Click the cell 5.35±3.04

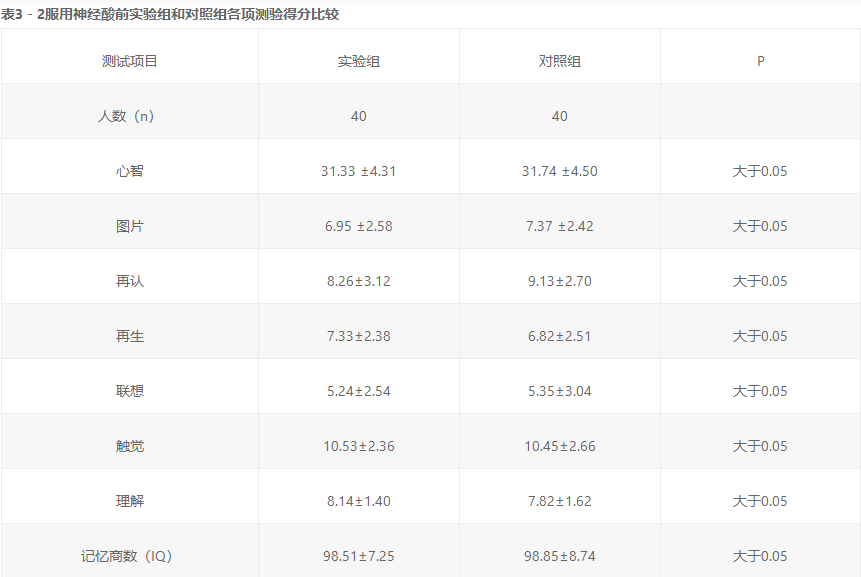pos(560,391)
